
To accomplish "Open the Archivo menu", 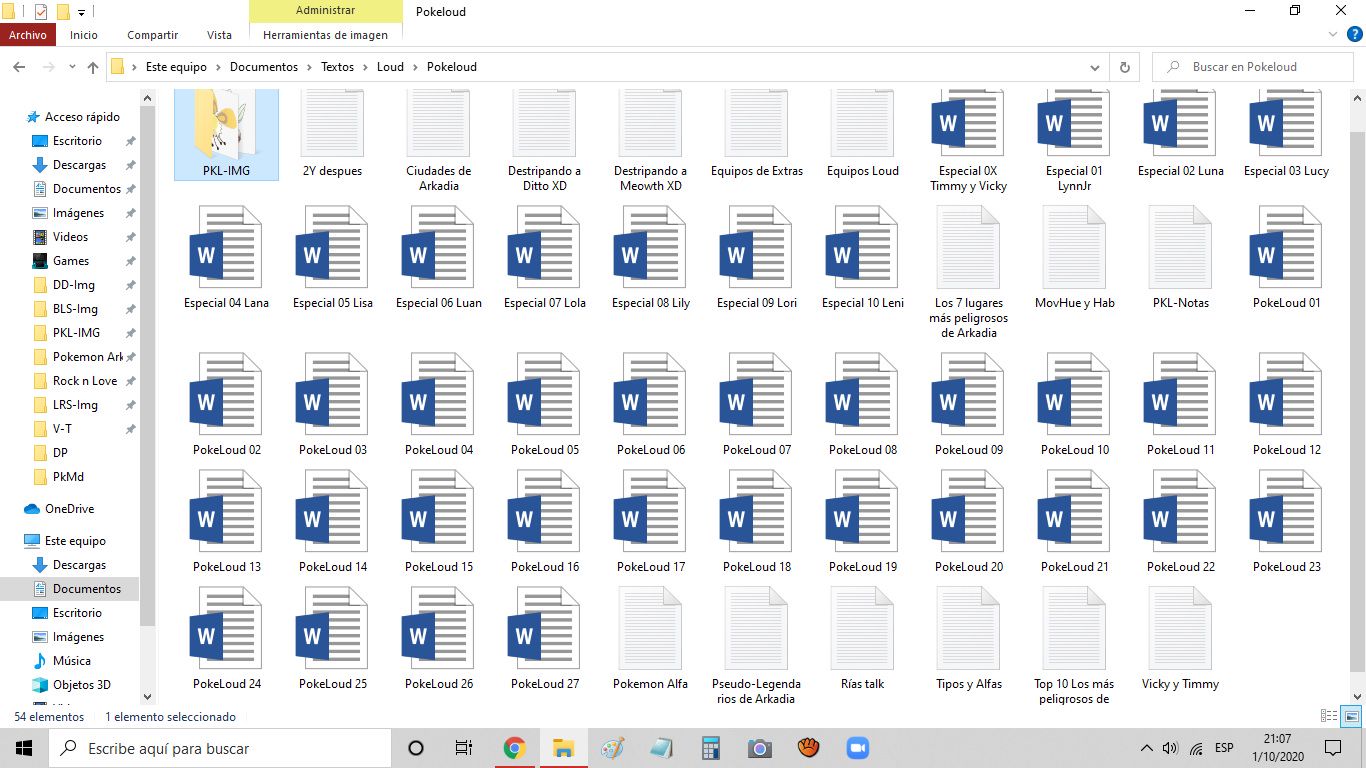I will click(28, 35).
